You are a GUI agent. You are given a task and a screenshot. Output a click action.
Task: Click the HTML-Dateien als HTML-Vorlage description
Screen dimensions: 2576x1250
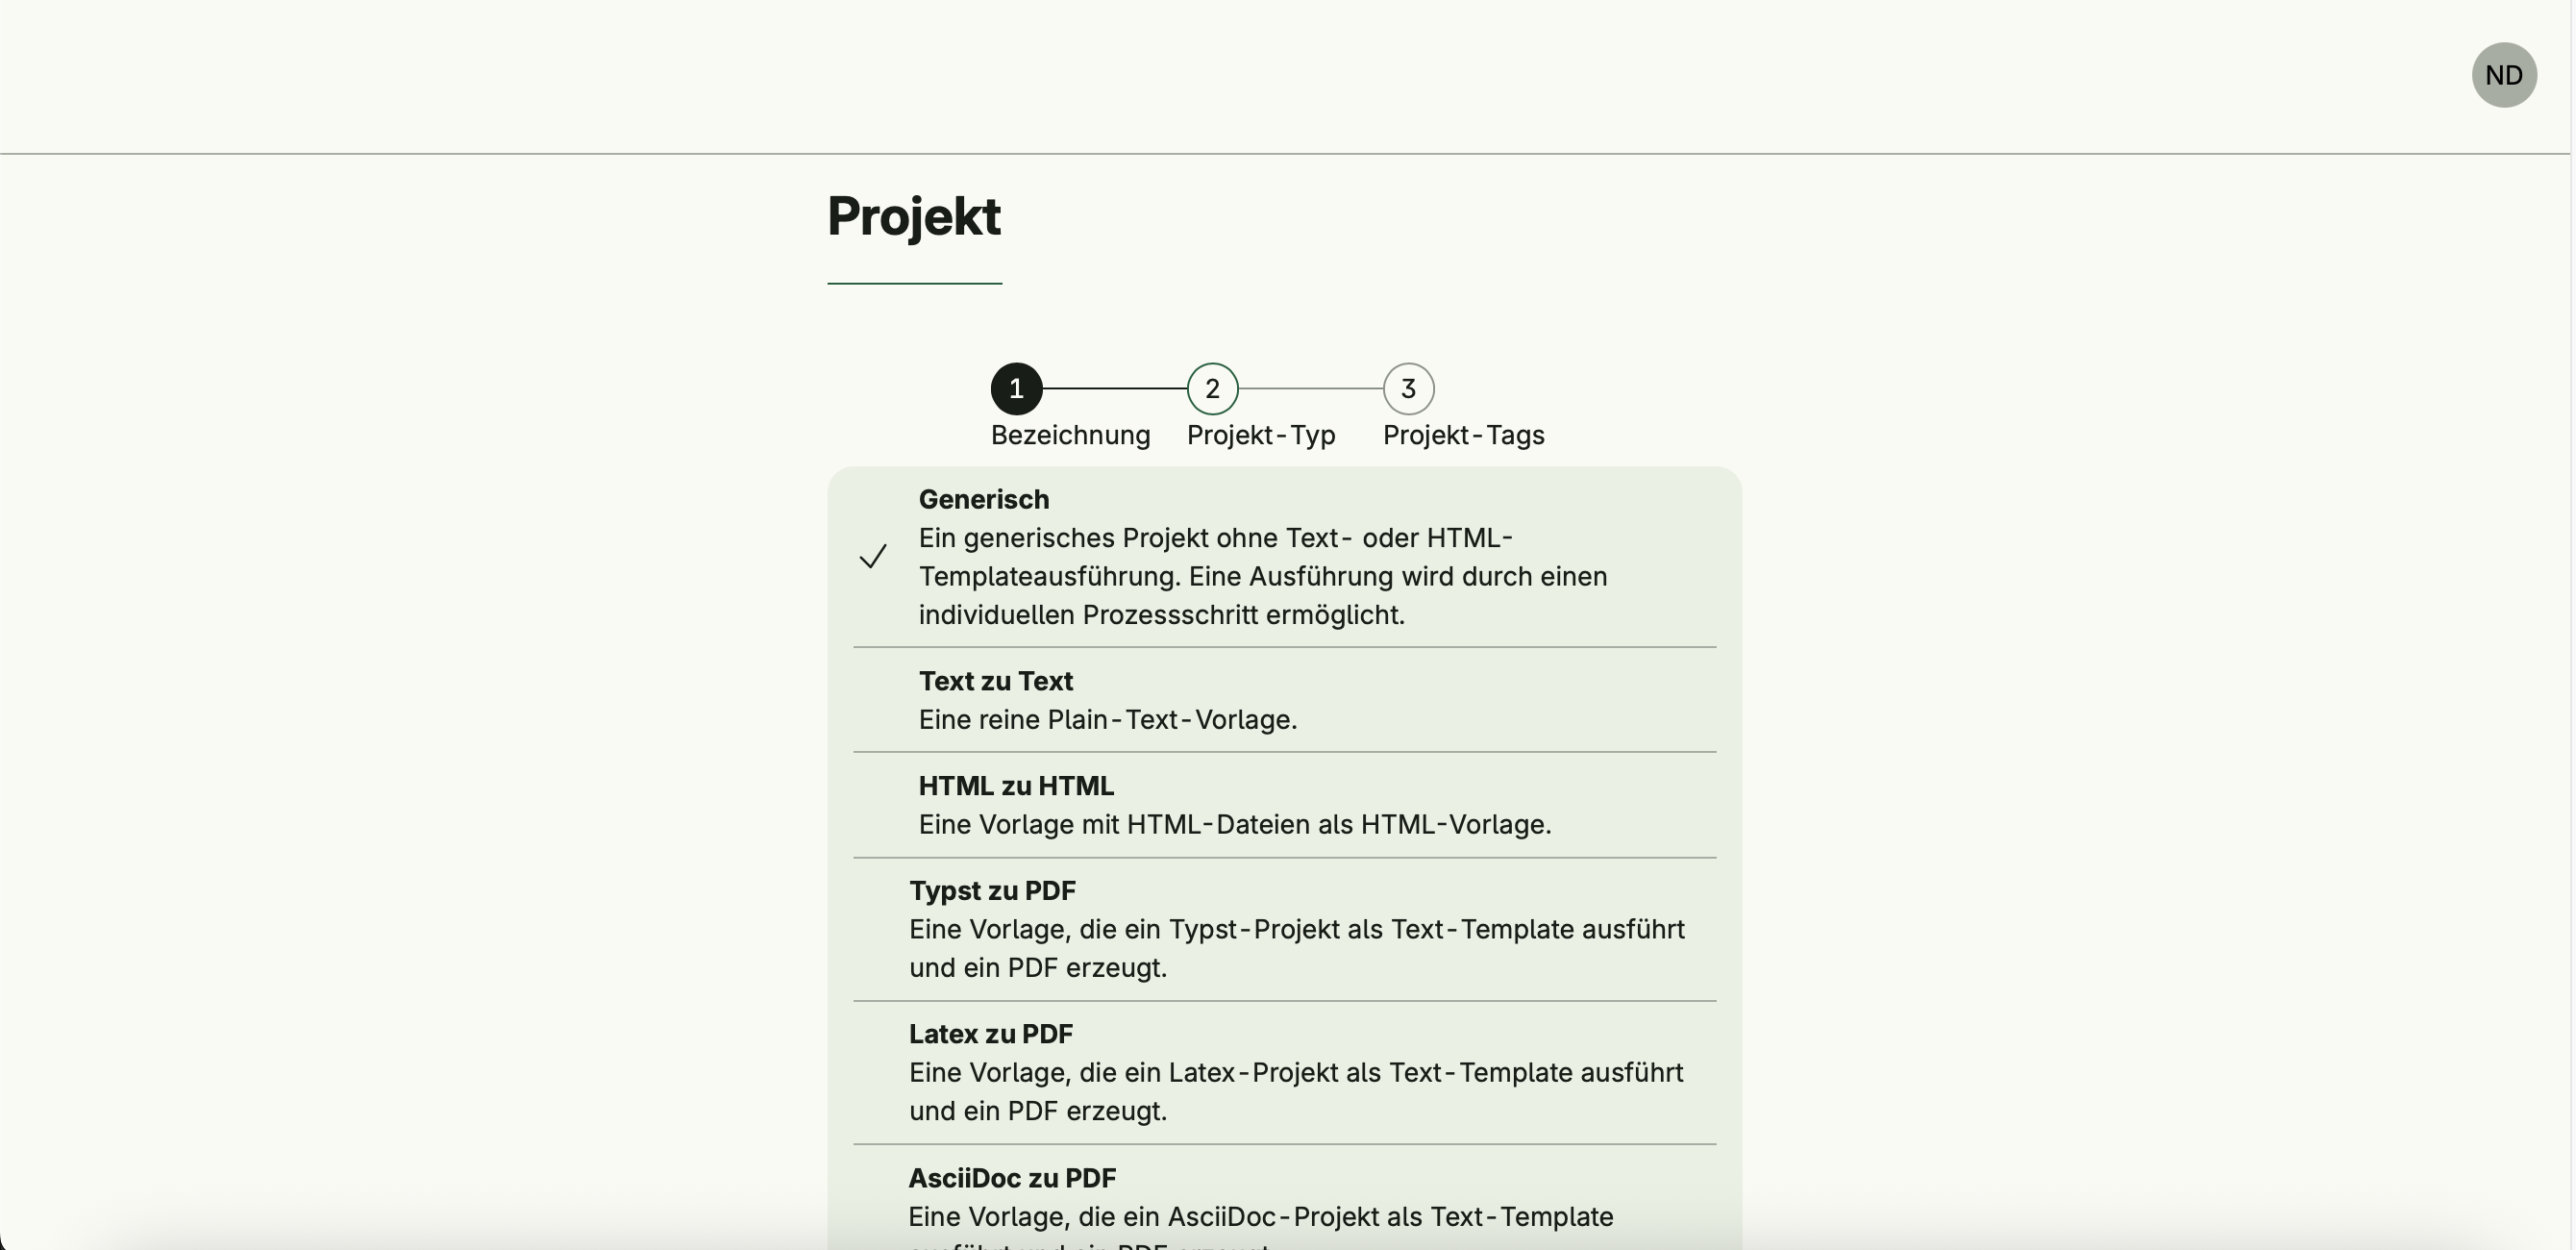point(1234,825)
